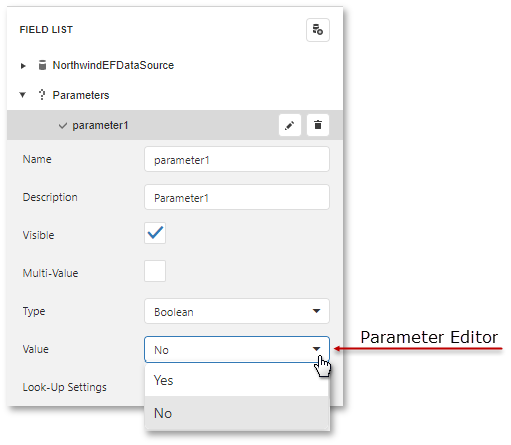511x445 pixels.
Task: Click the Parameters label
Action: pos(81,95)
